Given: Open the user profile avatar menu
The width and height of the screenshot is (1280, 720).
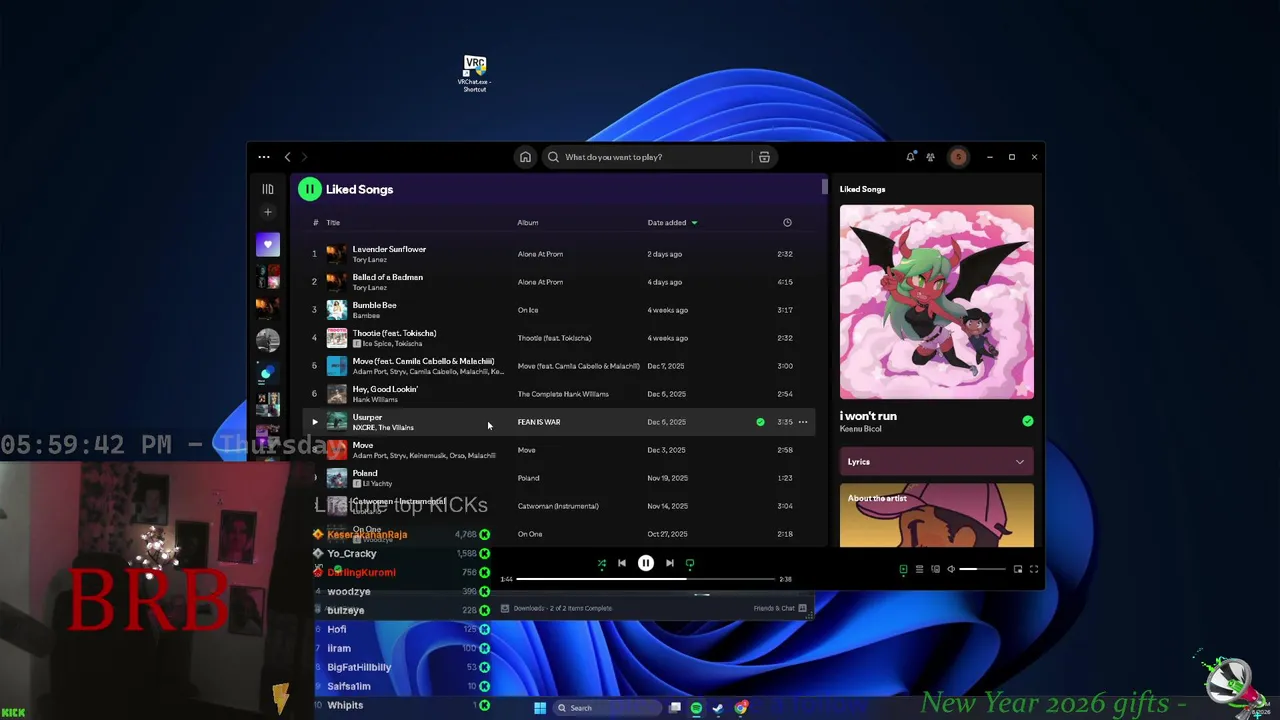Looking at the screenshot, I should pyautogui.click(x=958, y=157).
